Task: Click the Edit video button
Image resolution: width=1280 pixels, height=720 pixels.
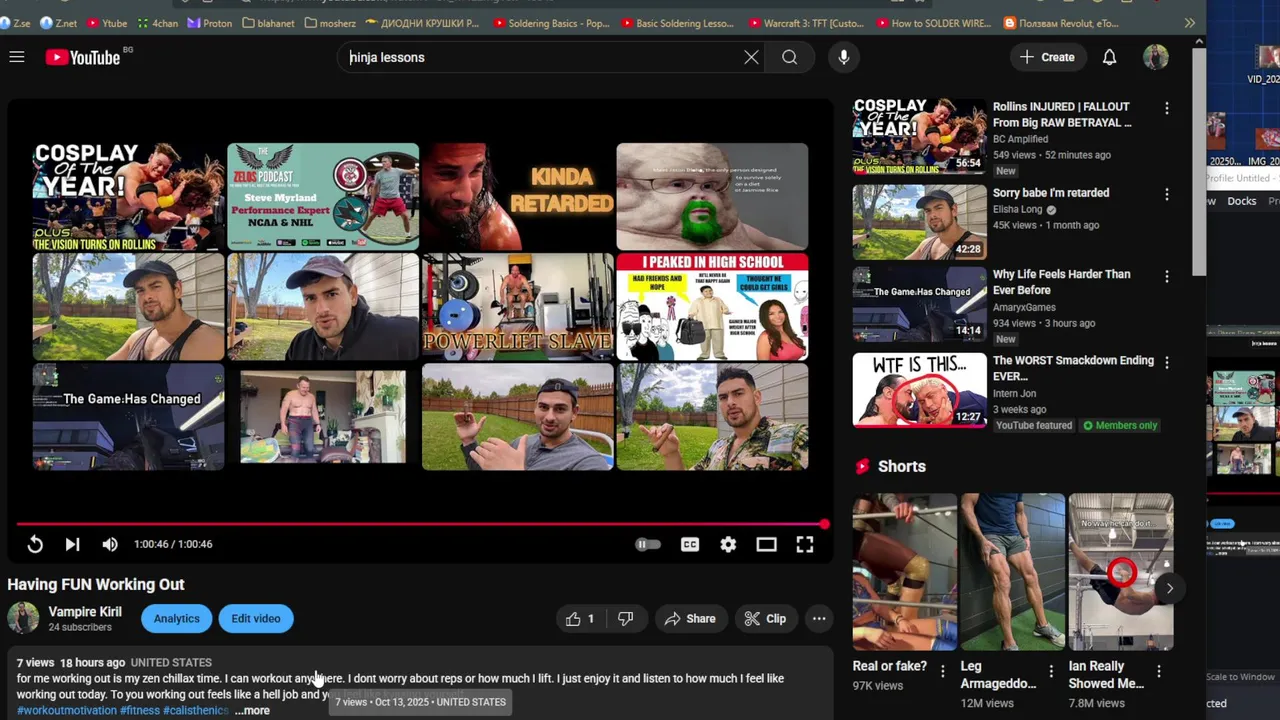Action: pyautogui.click(x=256, y=619)
